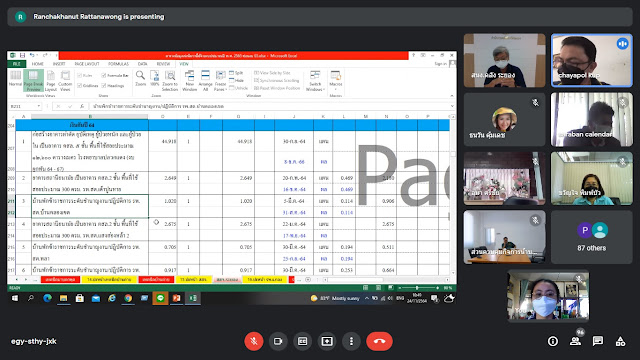Click Sign in in Excel

(440, 64)
